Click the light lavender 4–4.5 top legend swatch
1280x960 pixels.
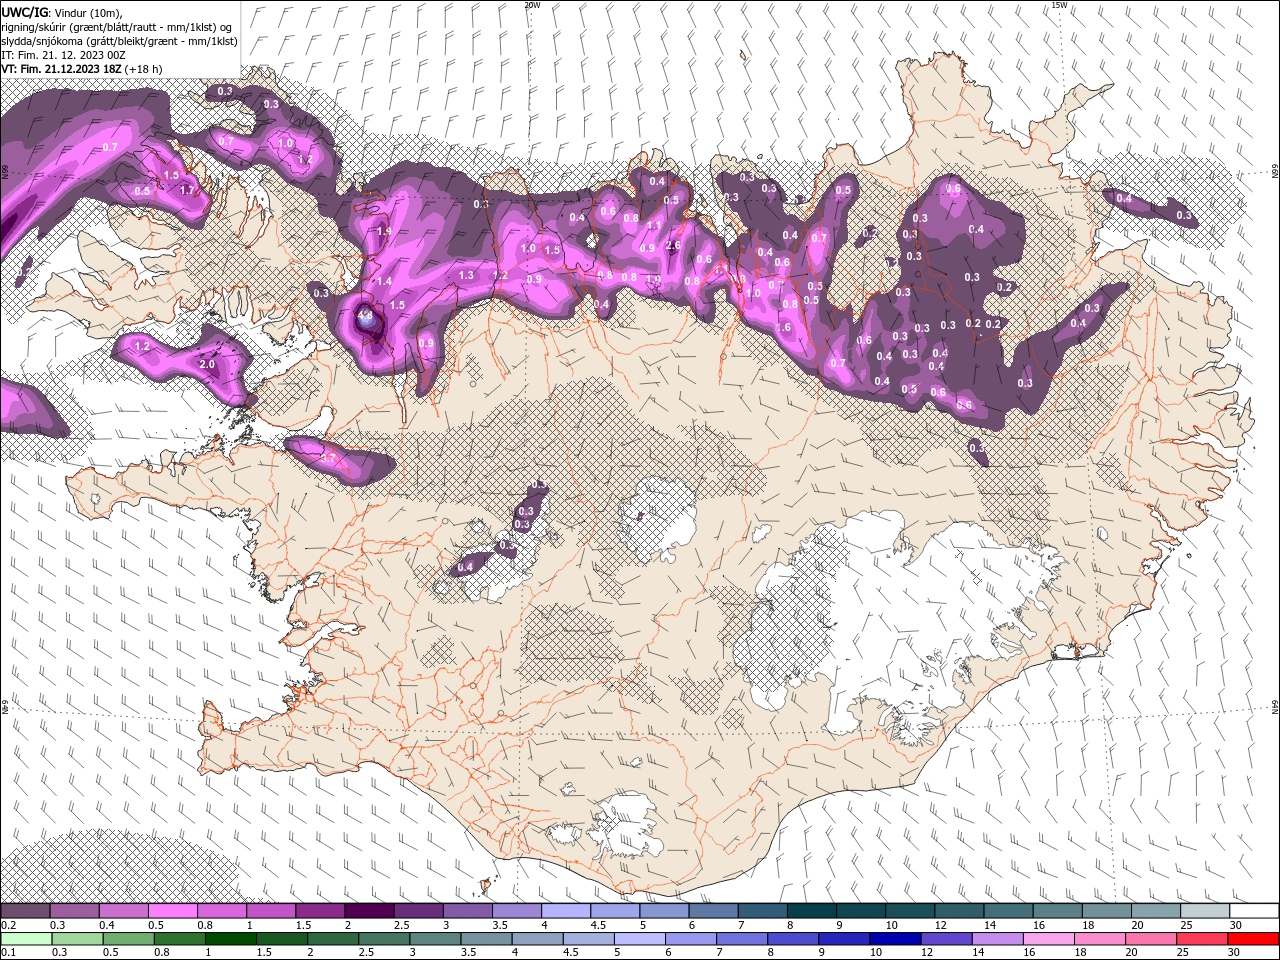click(x=565, y=911)
